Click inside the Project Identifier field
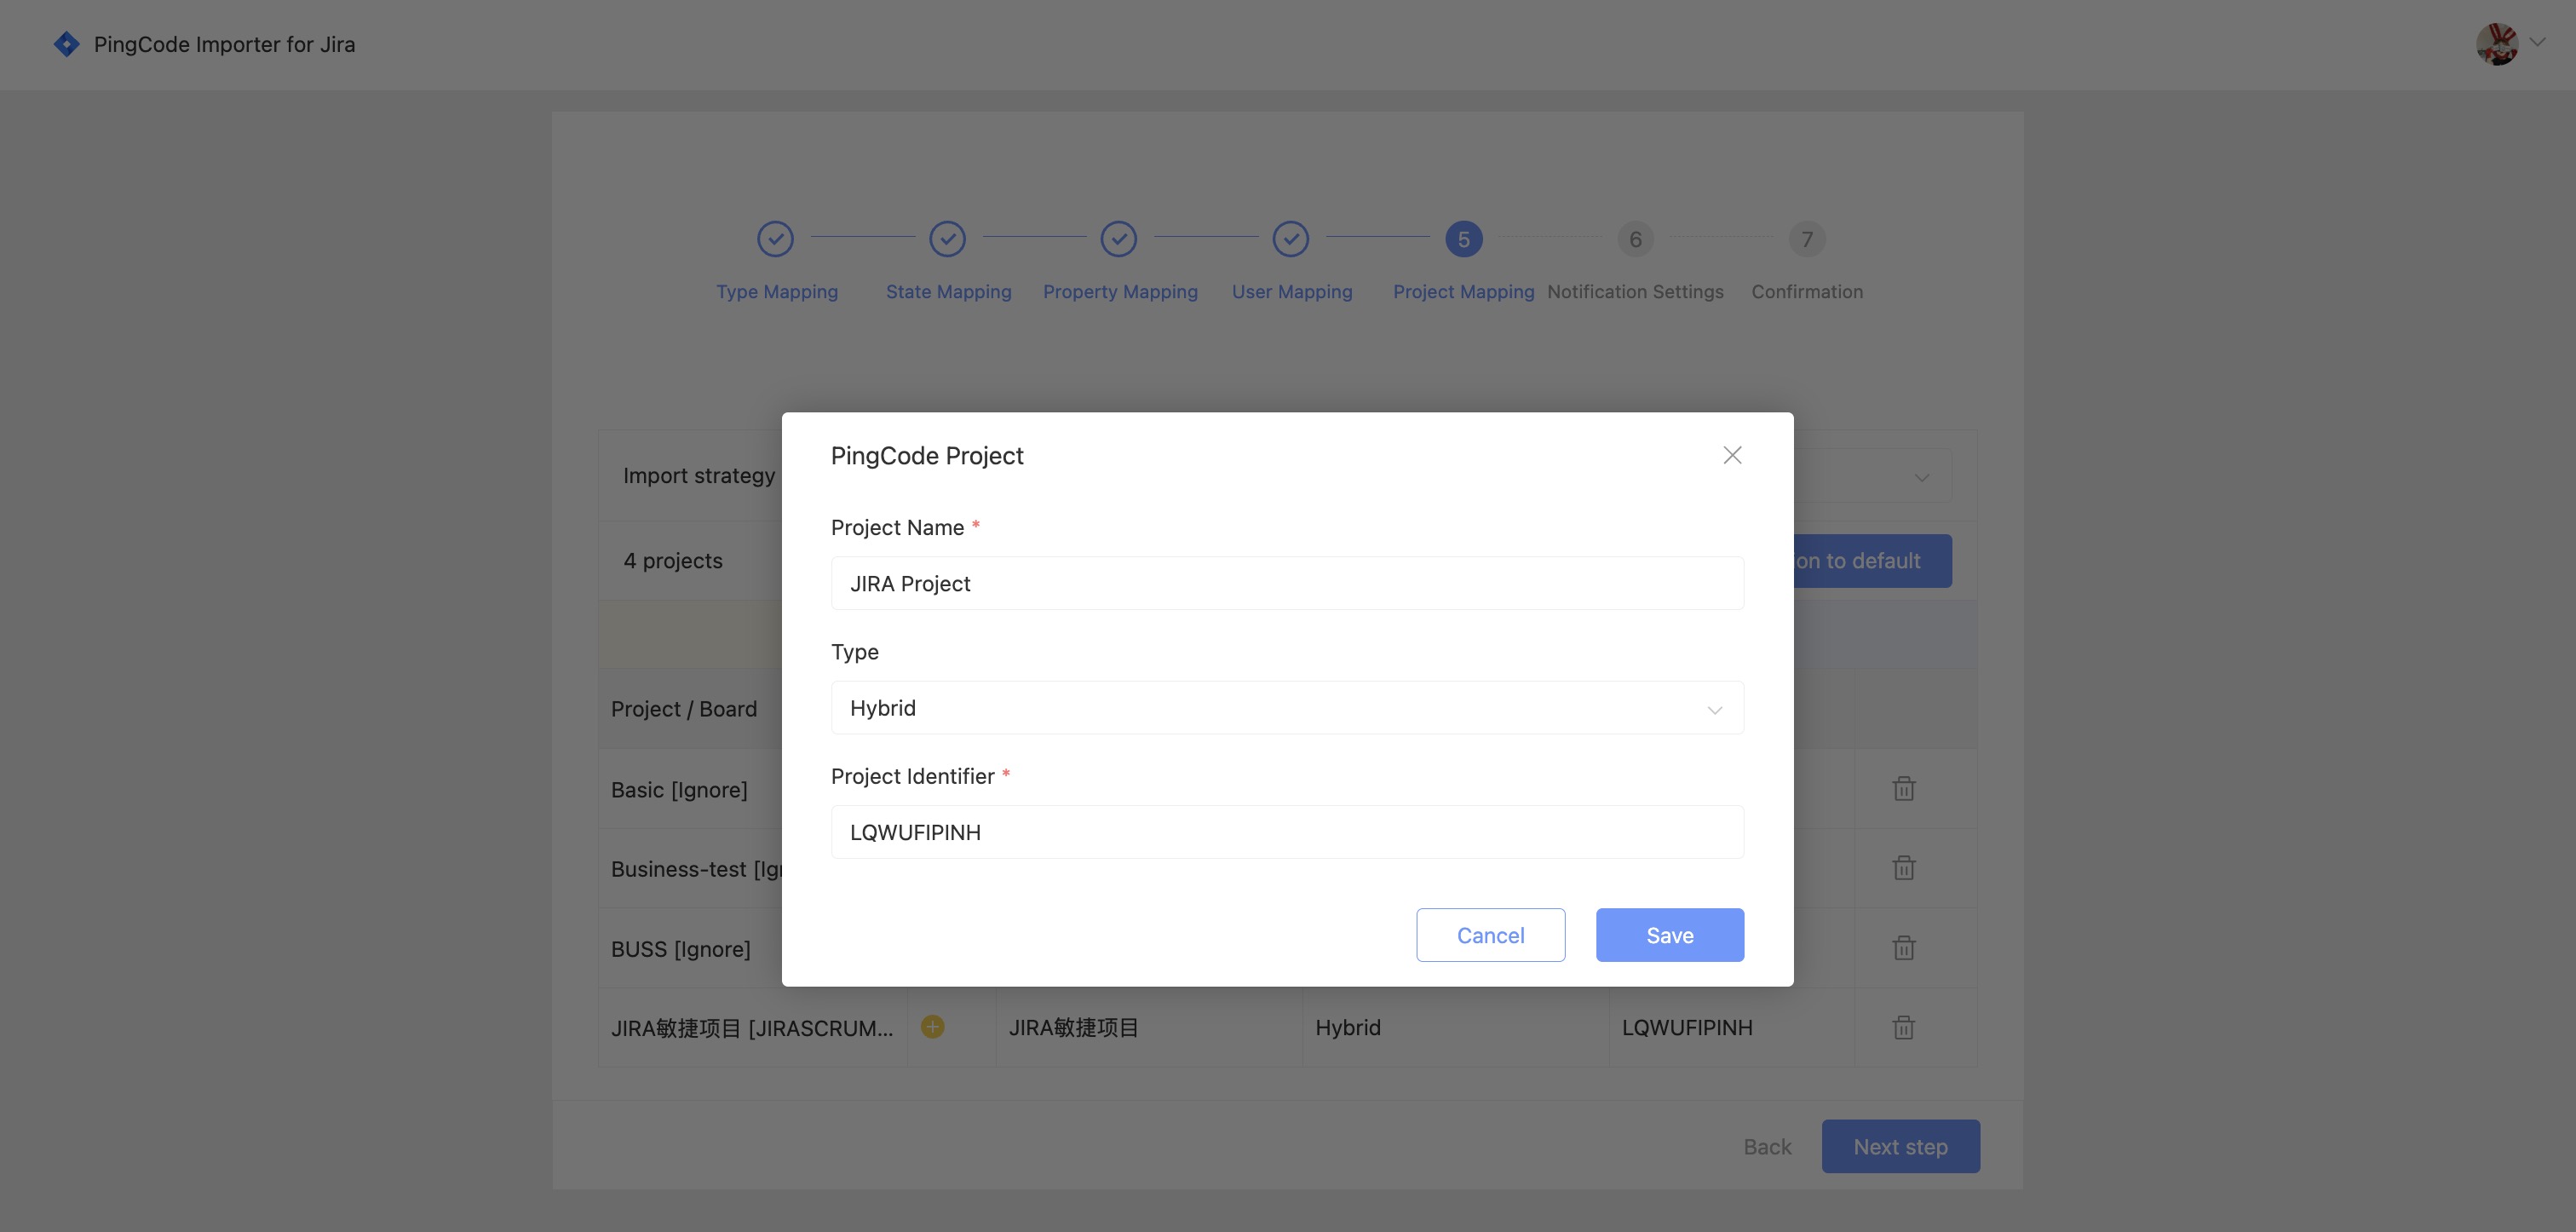This screenshot has width=2576, height=1232. [1287, 831]
